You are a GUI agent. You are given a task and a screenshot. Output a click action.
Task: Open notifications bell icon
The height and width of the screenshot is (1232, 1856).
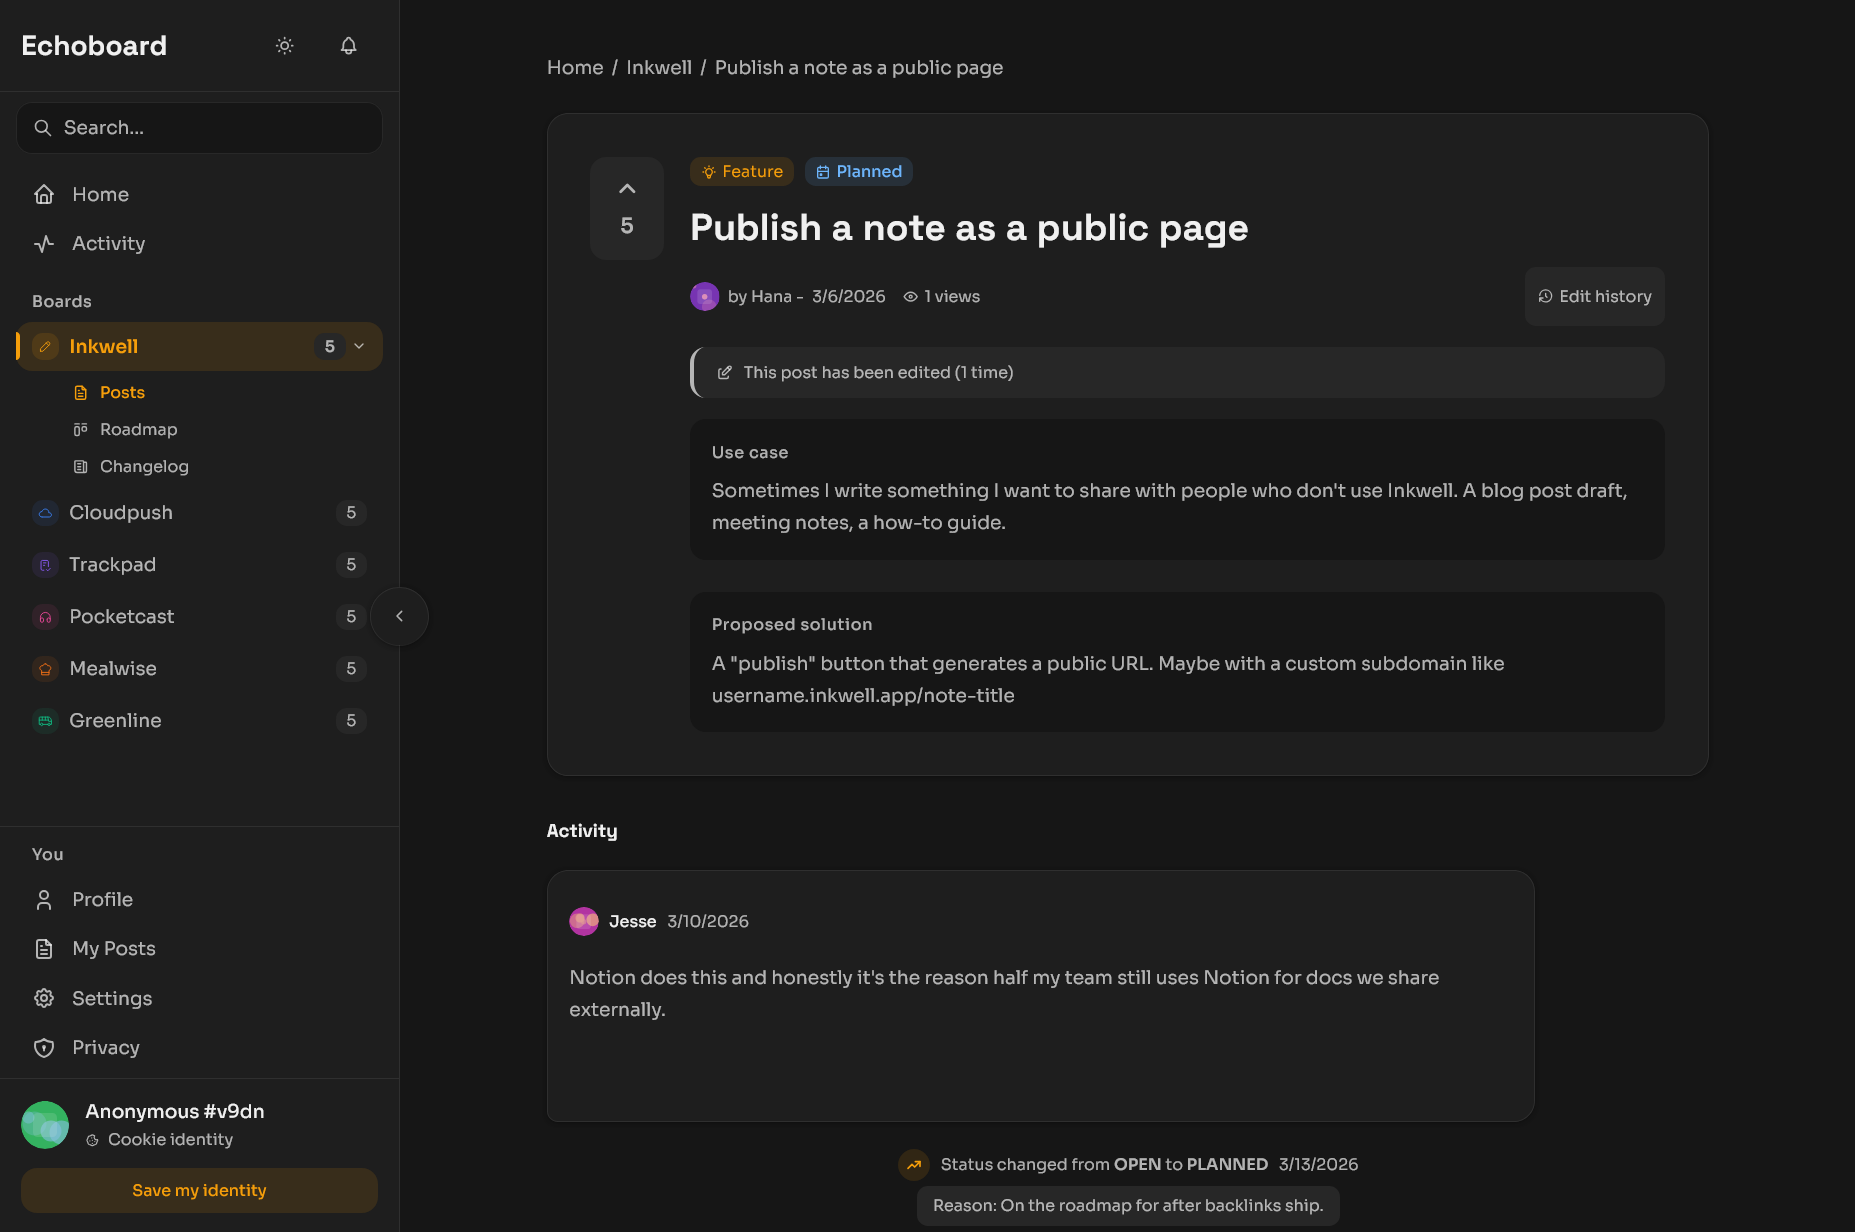click(x=348, y=46)
